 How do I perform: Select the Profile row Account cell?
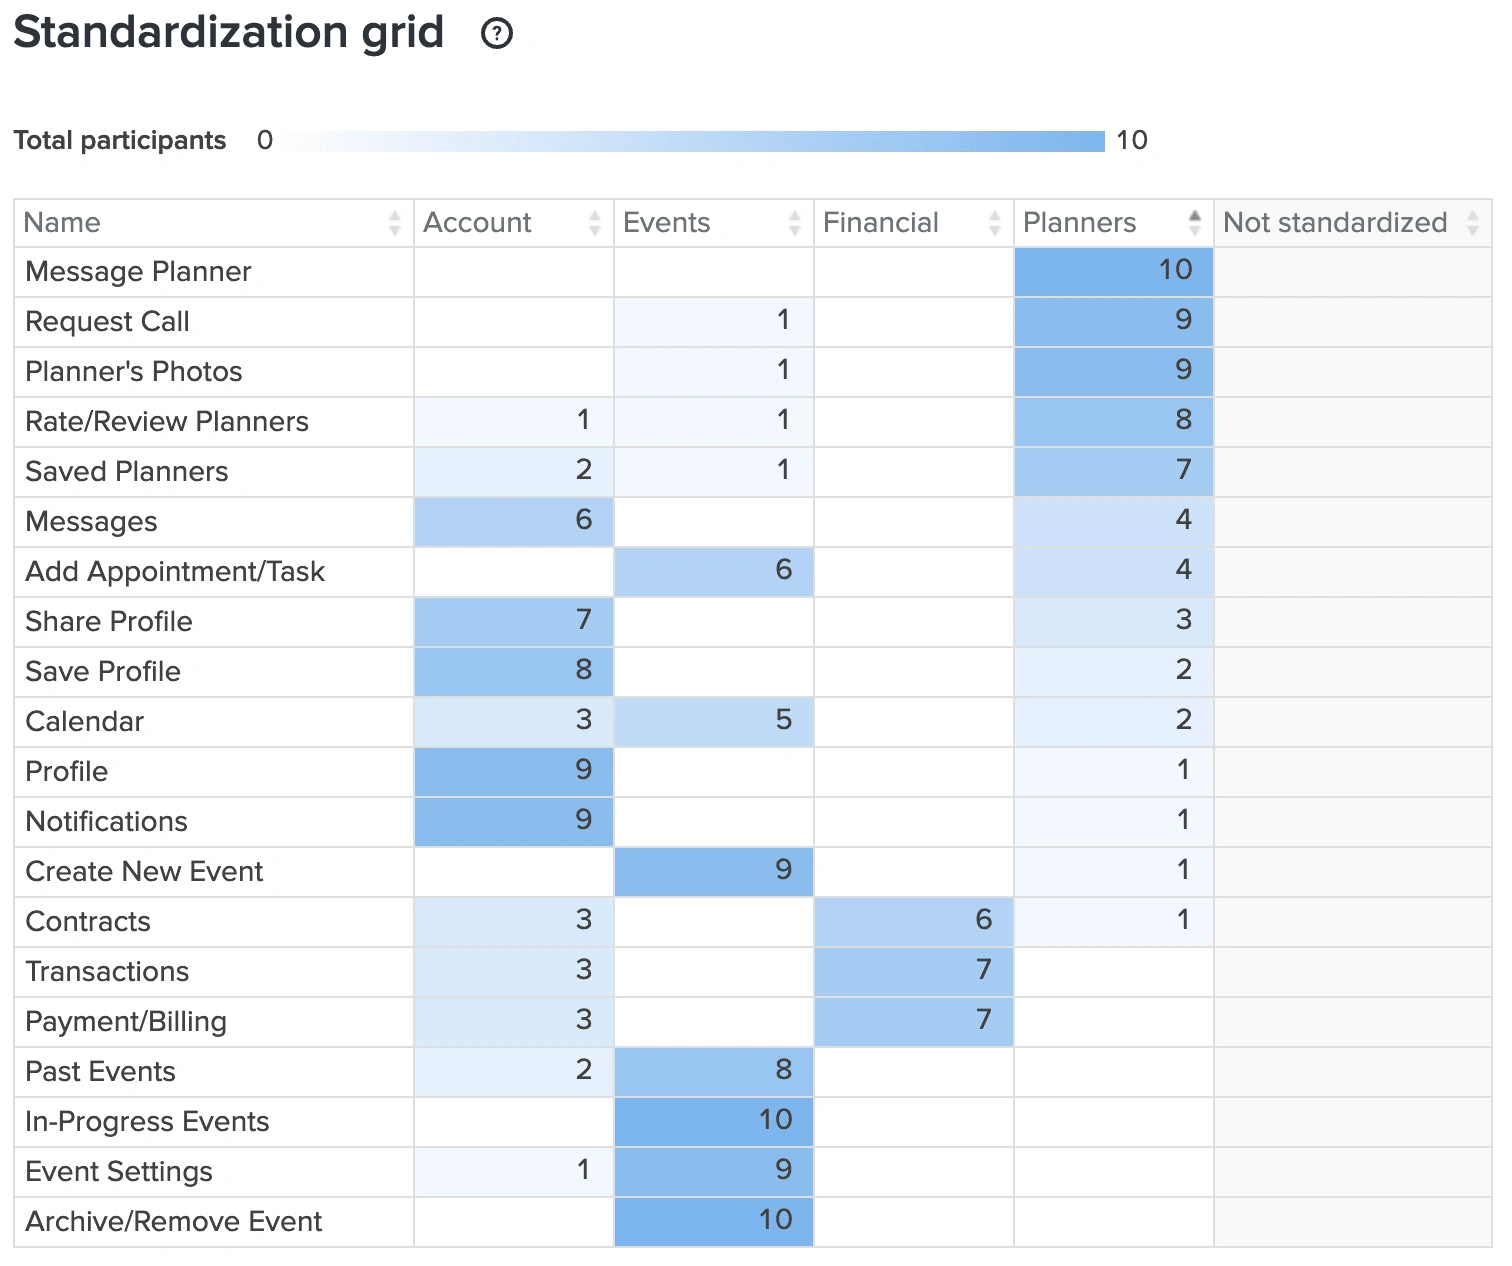[514, 771]
